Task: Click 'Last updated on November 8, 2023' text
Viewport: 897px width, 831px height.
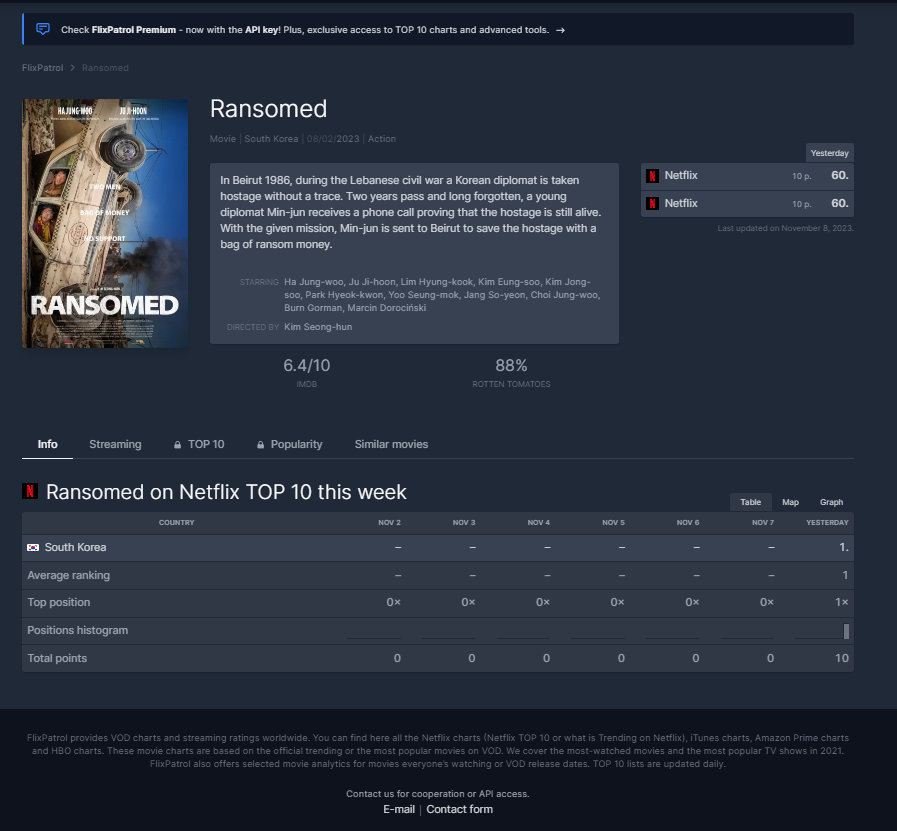Action: tap(785, 228)
